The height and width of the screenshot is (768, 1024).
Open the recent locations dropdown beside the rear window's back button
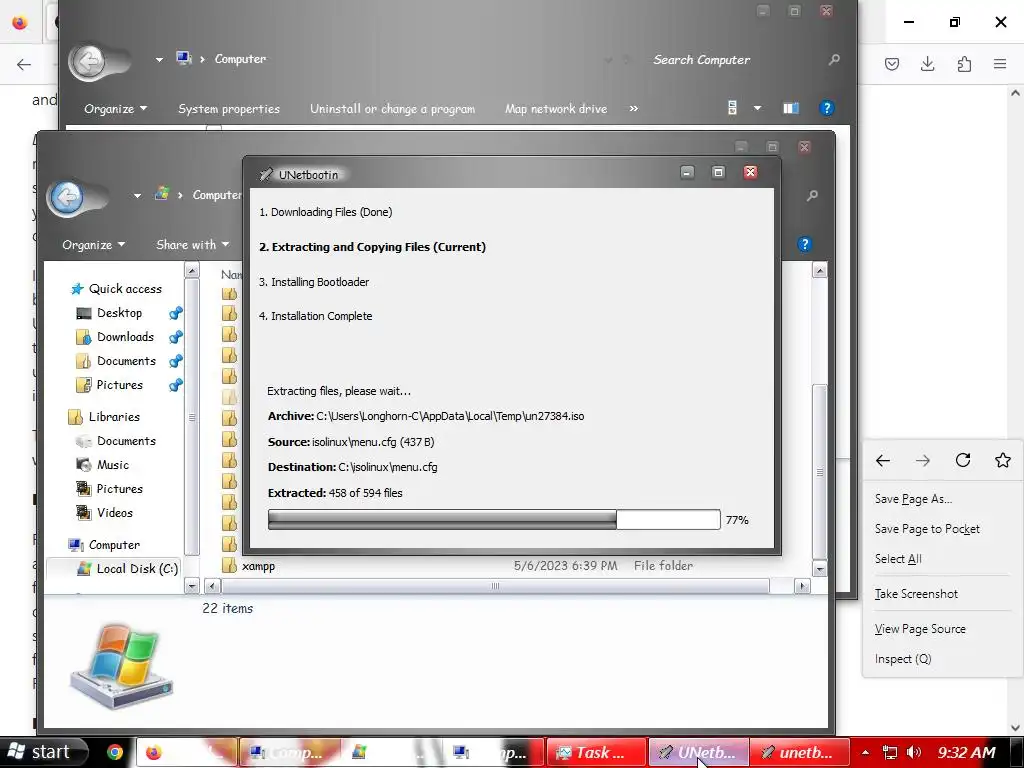[159, 59]
